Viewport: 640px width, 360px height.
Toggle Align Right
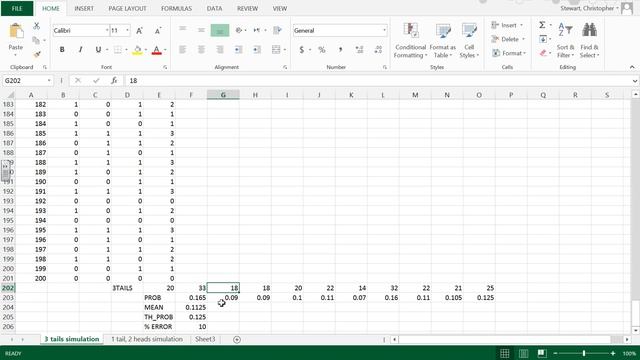(x=220, y=50)
